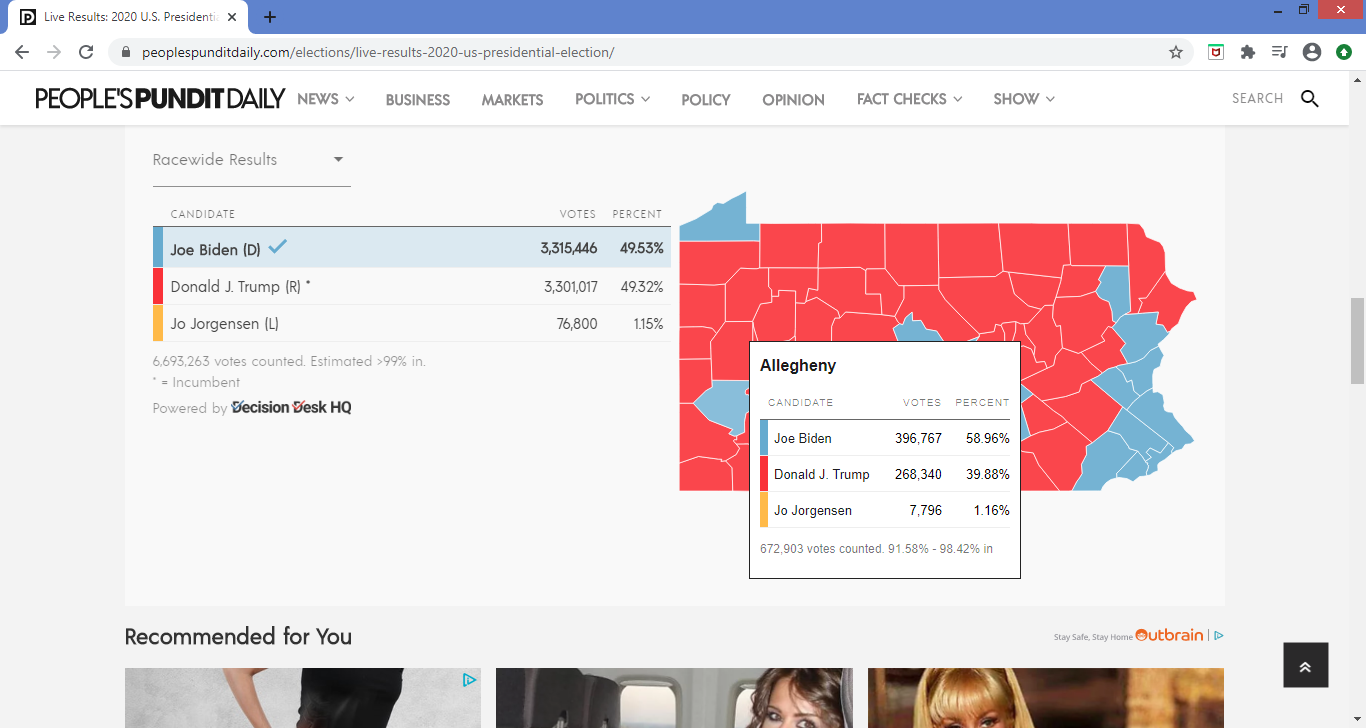Click Jorgensen's yellow swatch in statewide table
The height and width of the screenshot is (728, 1366).
pyautogui.click(x=158, y=324)
